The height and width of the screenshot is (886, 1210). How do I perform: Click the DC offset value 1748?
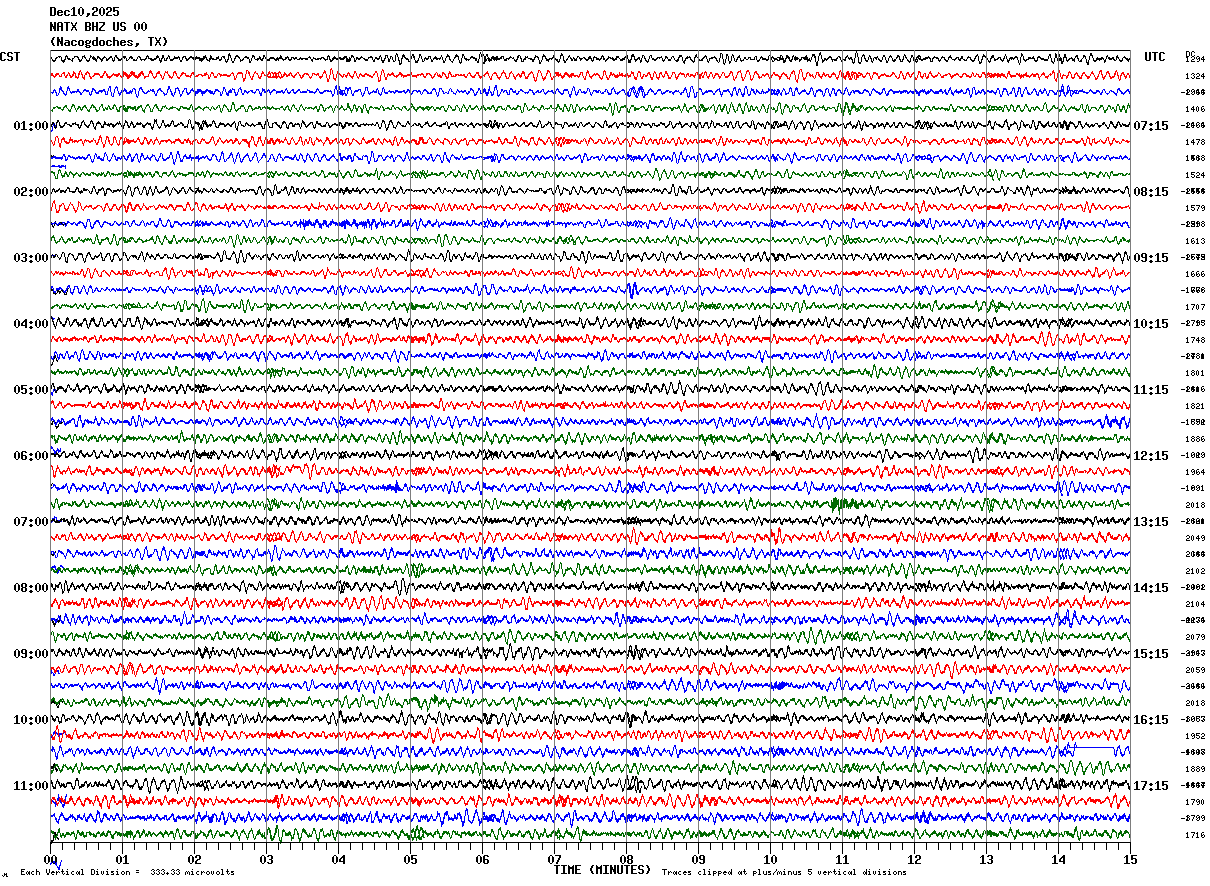[x=1195, y=340]
